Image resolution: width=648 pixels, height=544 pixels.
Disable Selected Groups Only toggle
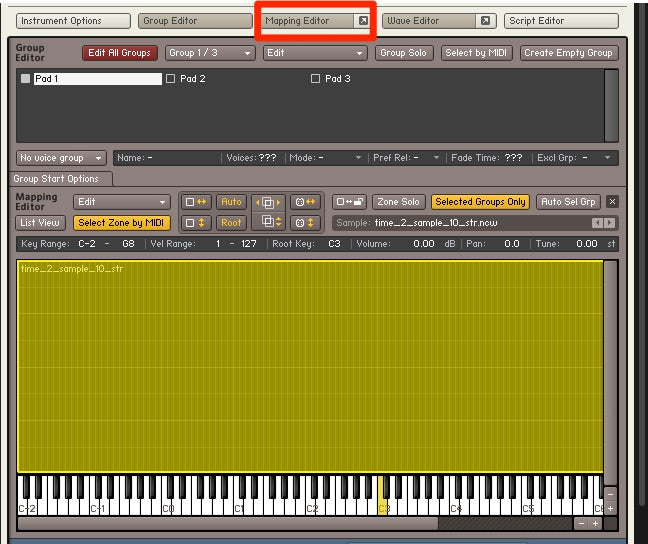coord(480,202)
